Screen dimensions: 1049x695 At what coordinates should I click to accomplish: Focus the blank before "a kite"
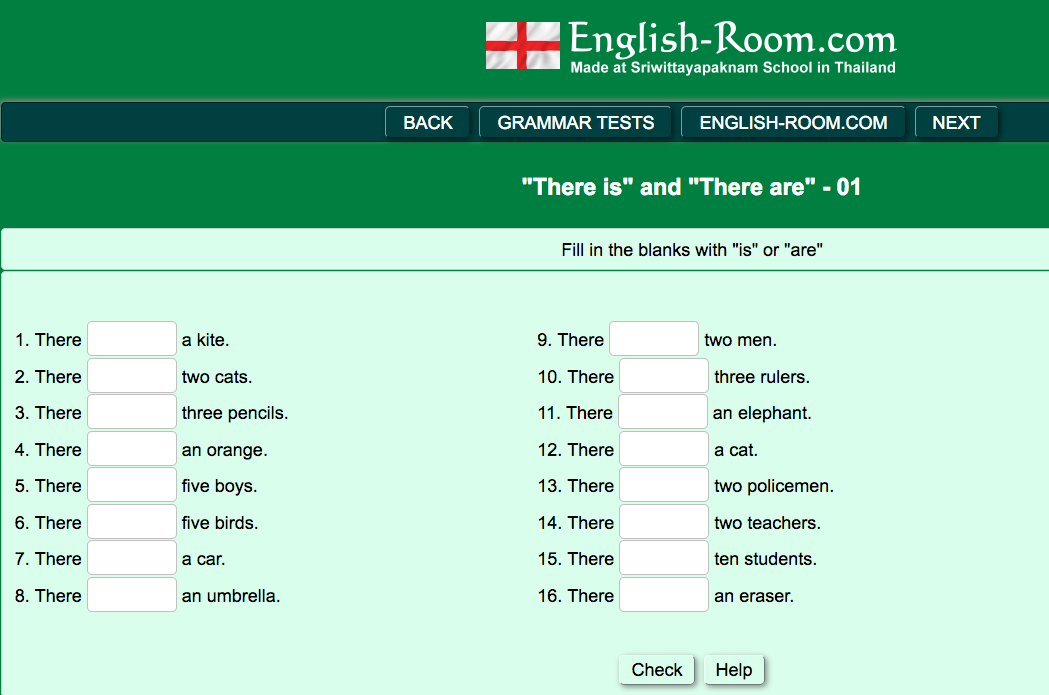click(132, 339)
